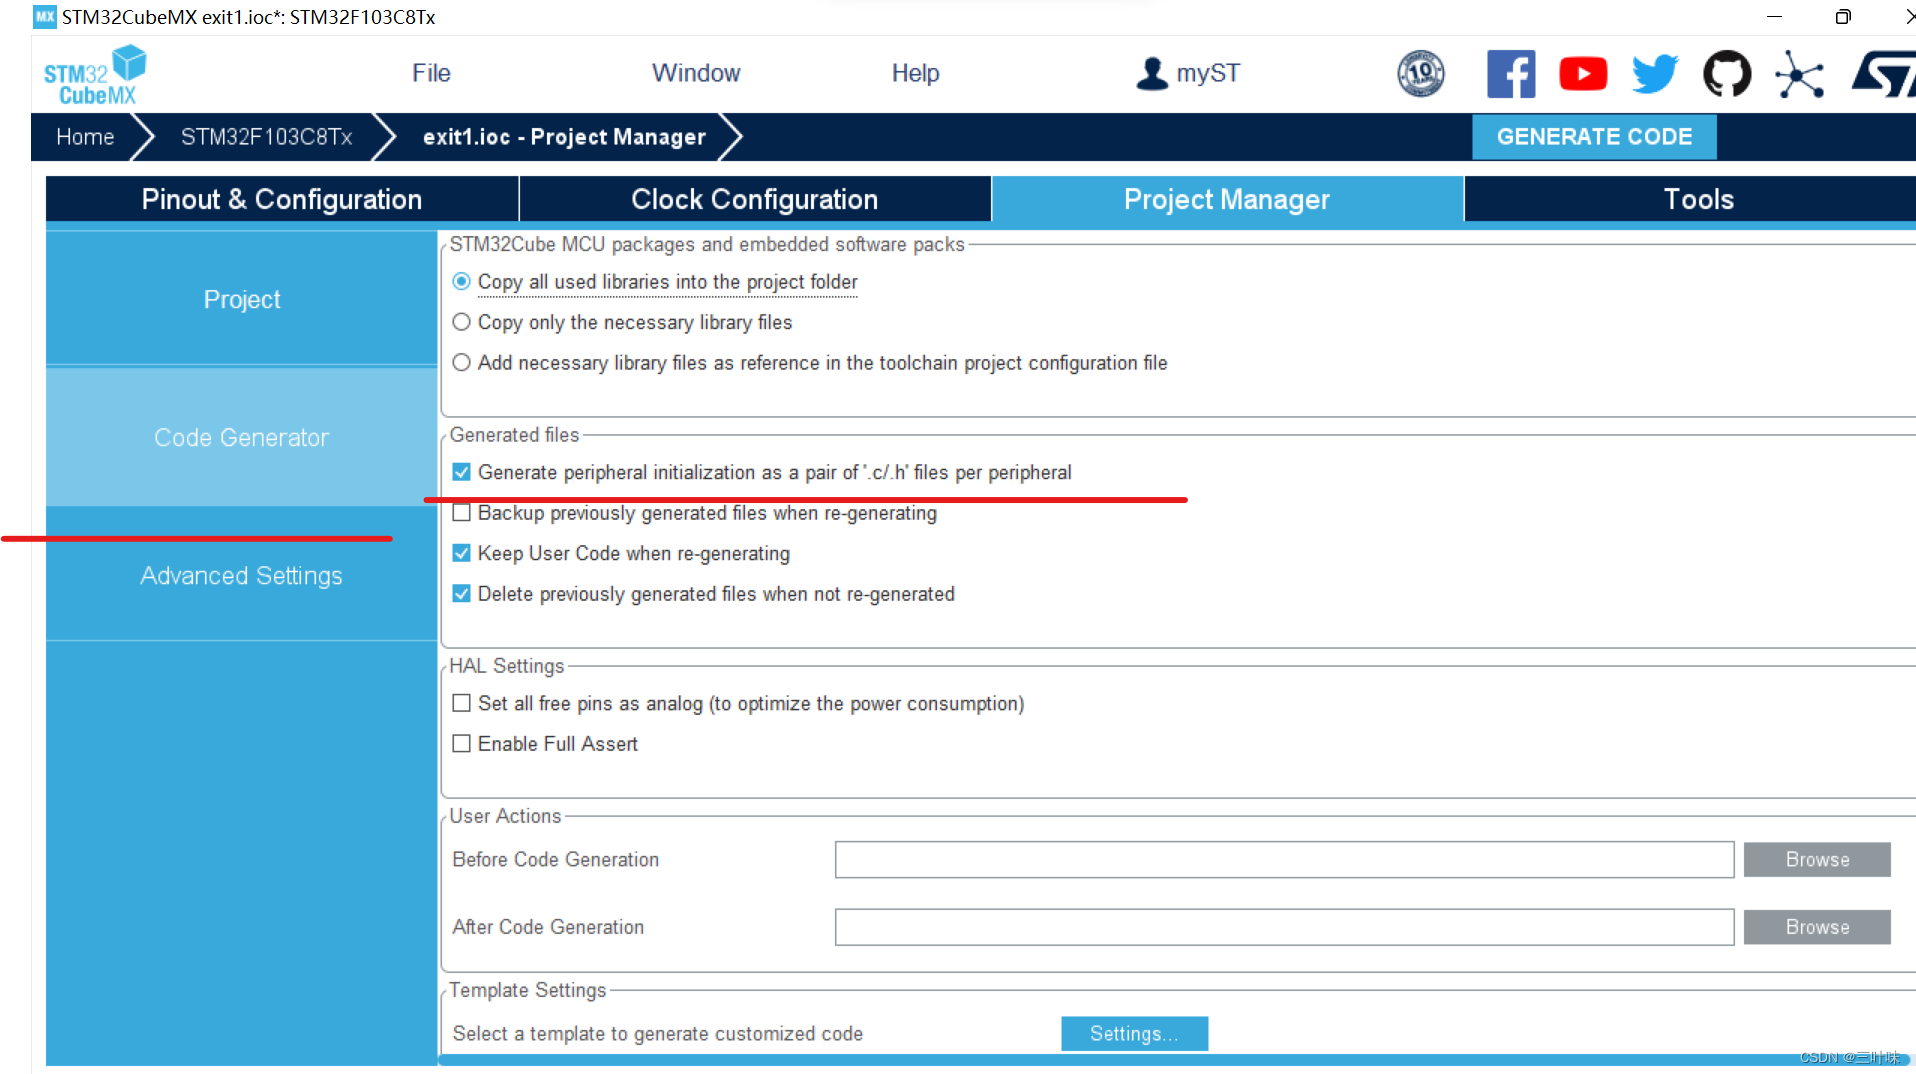The height and width of the screenshot is (1074, 1916).
Task: Toggle Delete previously generated files checkbox
Action: 461,594
